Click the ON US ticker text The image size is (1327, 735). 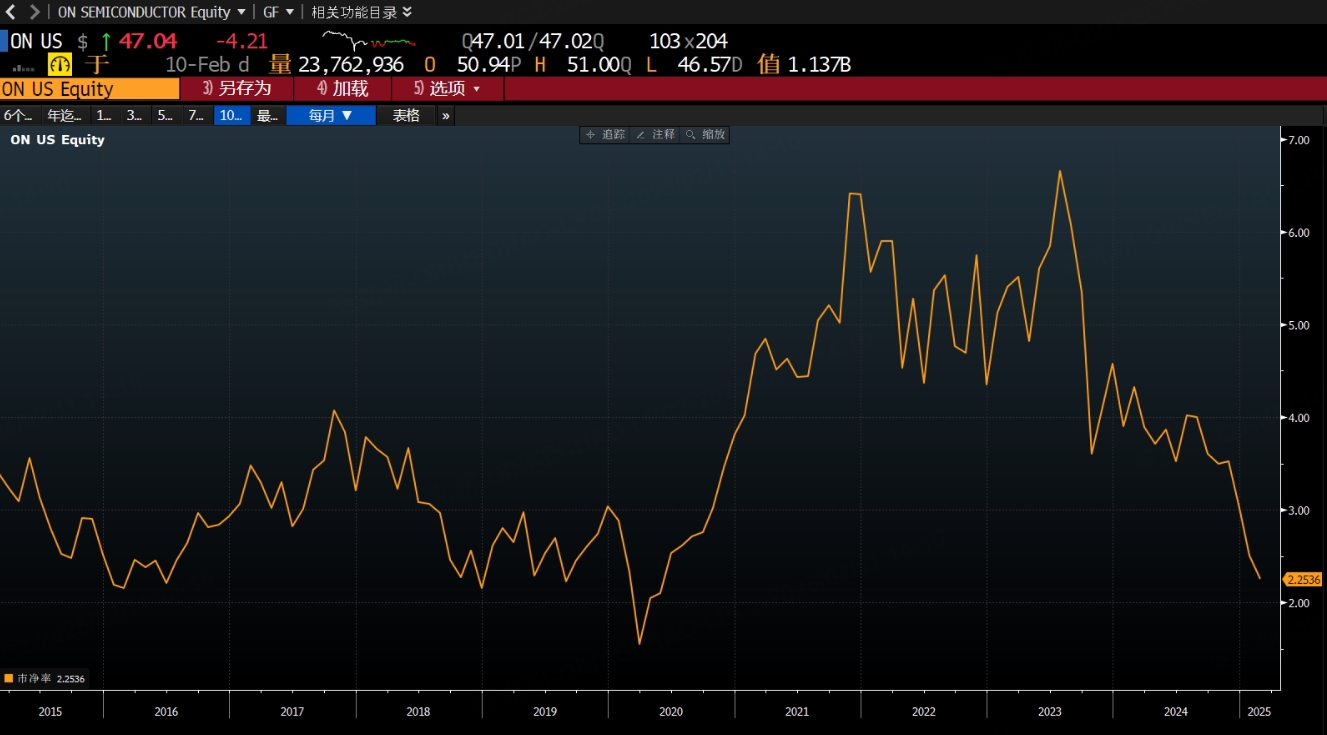tap(36, 41)
